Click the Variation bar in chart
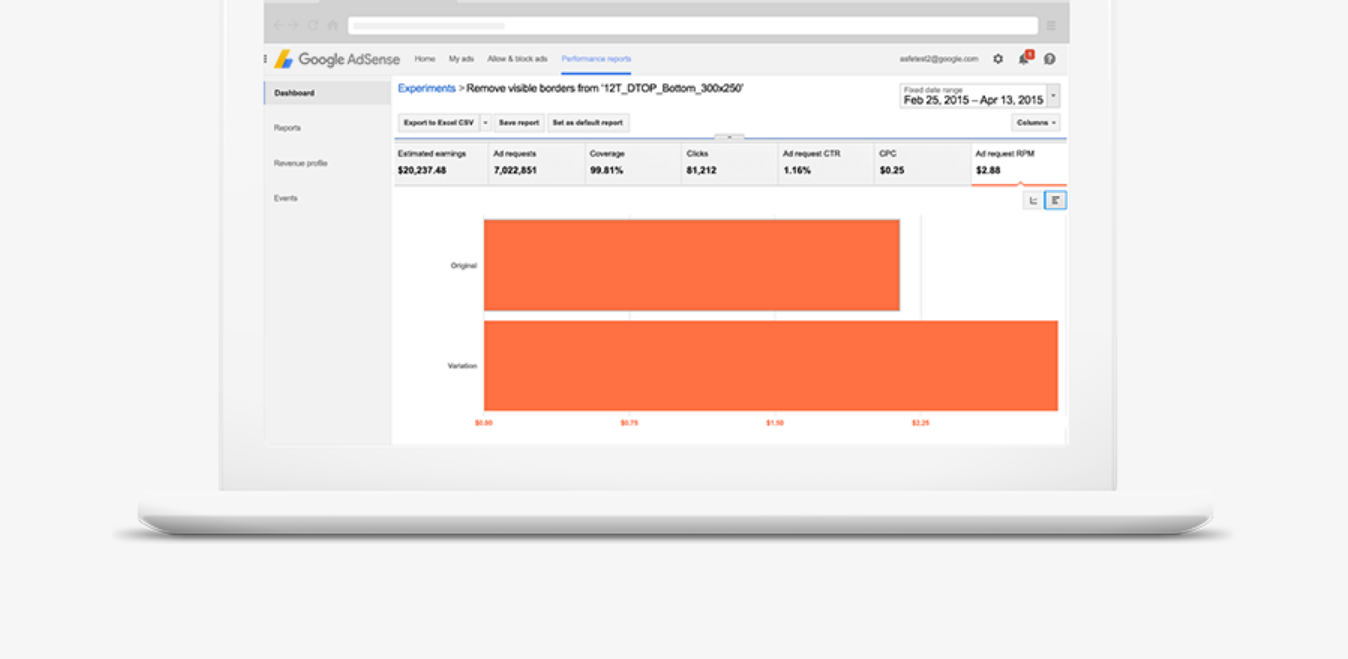Viewport: 1348px width, 659px height. click(x=771, y=366)
